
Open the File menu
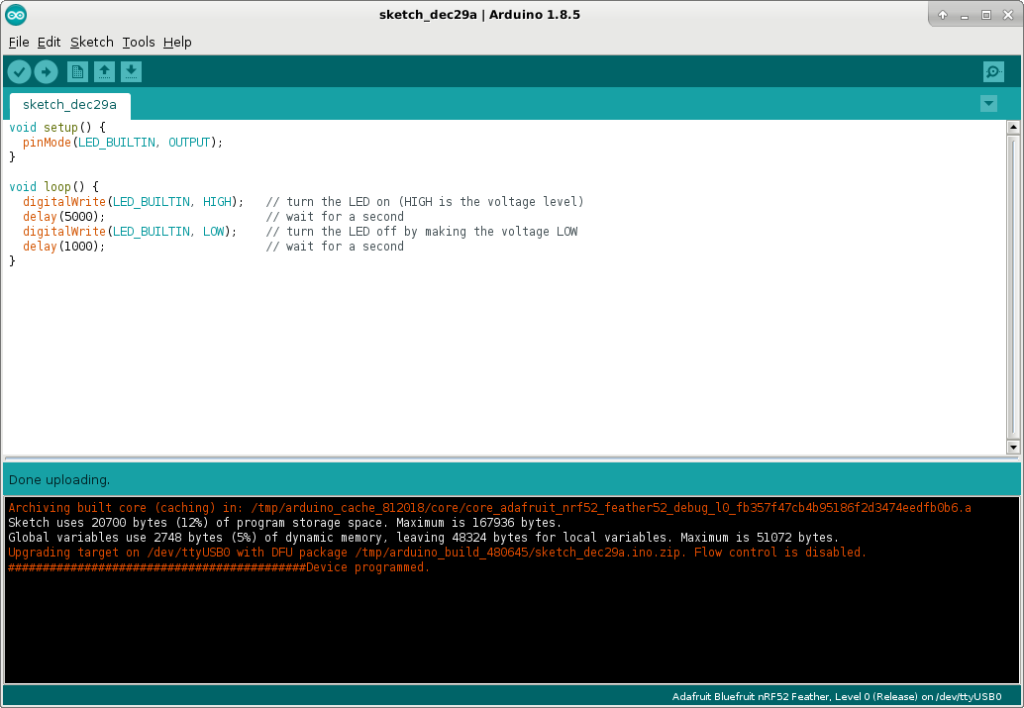[x=19, y=42]
